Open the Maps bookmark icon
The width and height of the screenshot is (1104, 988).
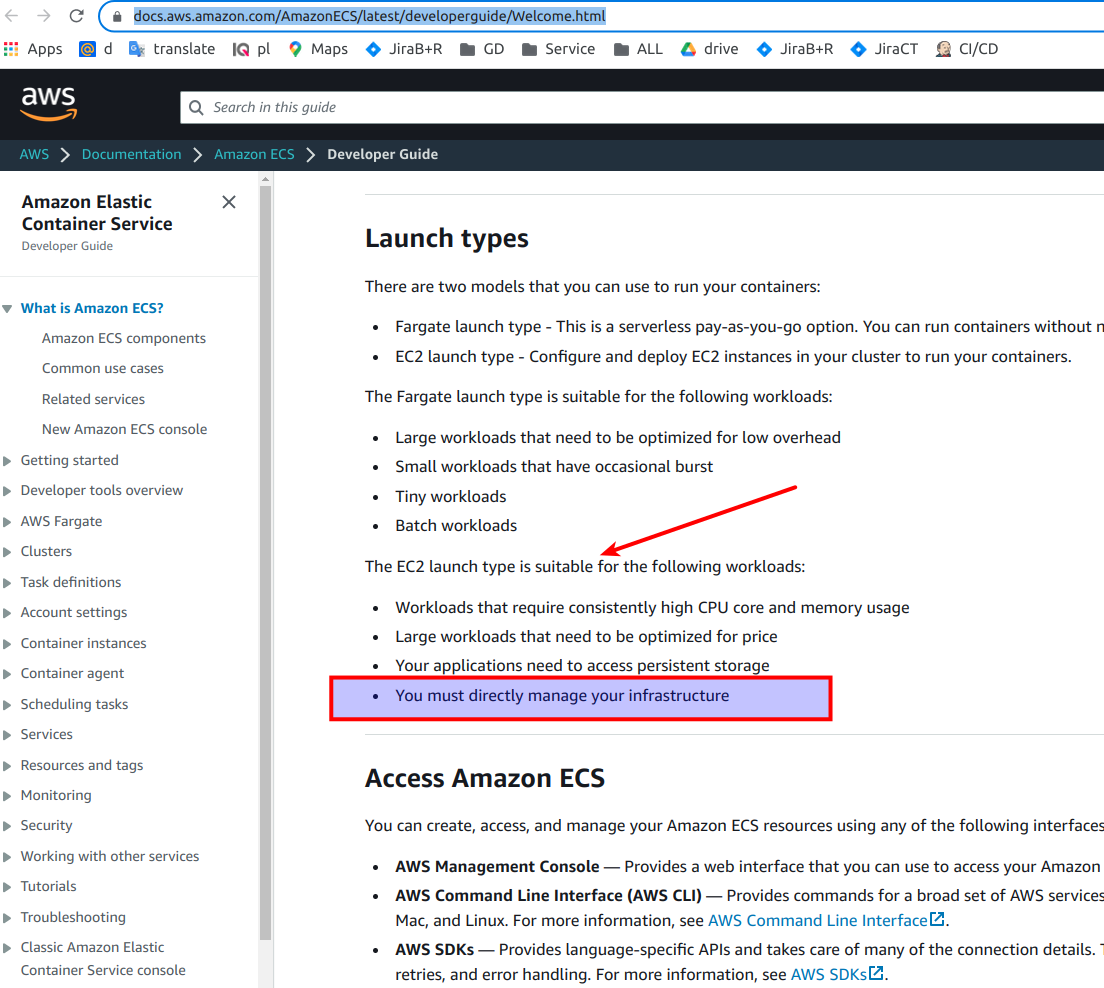point(296,48)
